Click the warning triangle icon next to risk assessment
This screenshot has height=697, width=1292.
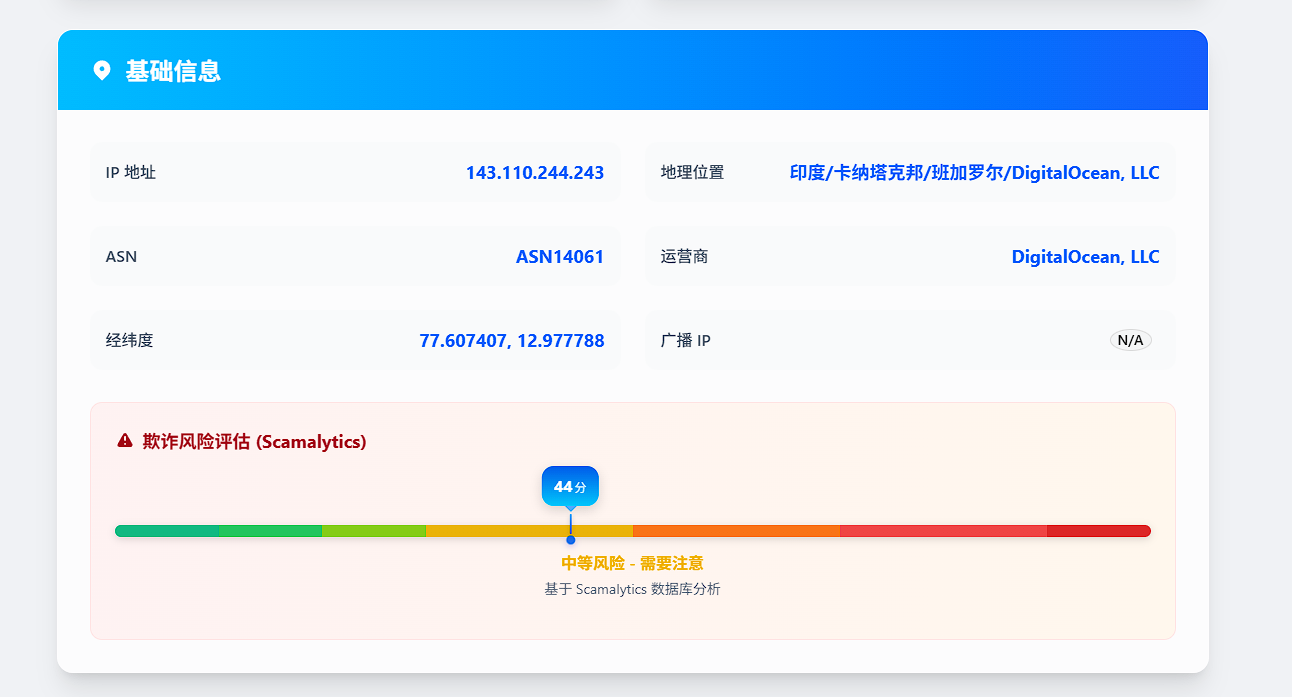click(x=122, y=442)
